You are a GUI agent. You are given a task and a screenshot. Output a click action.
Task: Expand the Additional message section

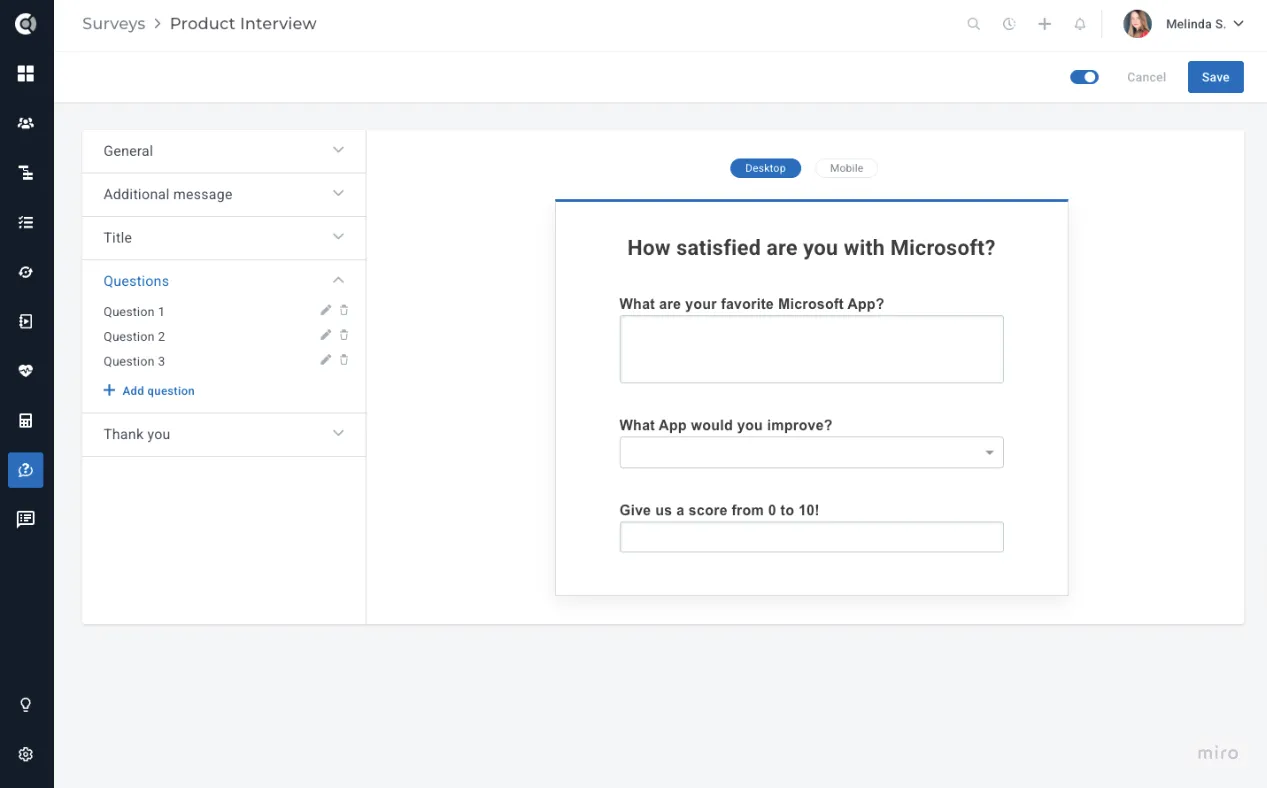[x=224, y=194]
